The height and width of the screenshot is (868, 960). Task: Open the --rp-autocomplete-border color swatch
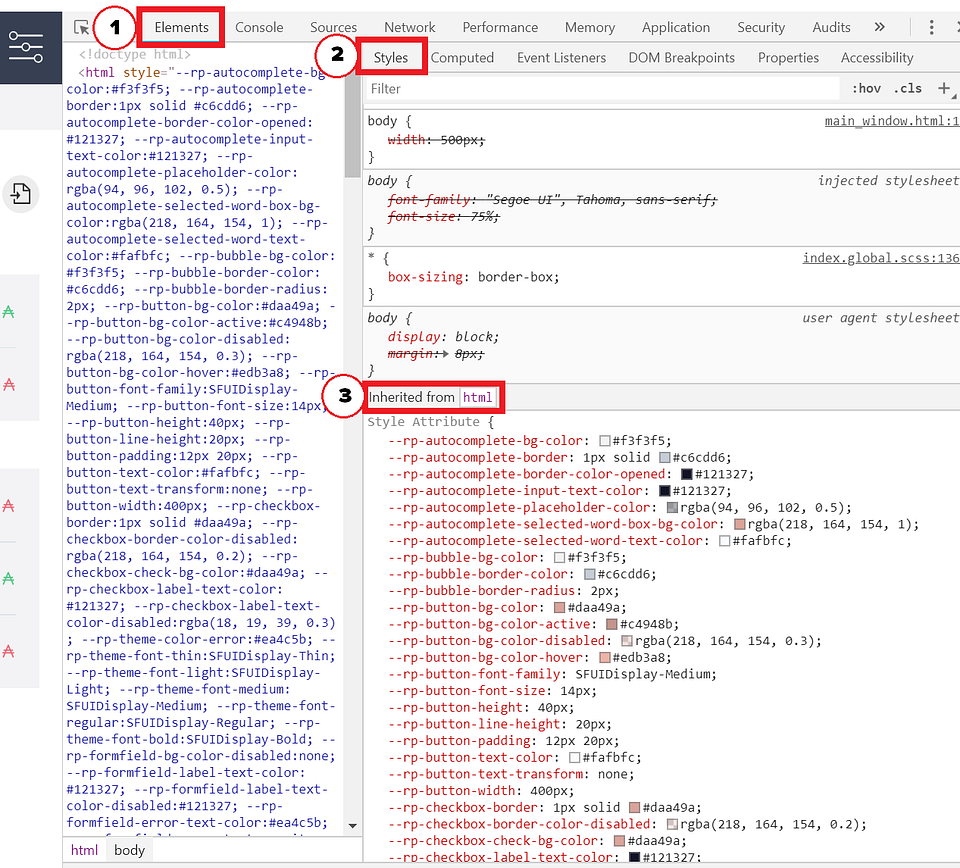pos(665,457)
